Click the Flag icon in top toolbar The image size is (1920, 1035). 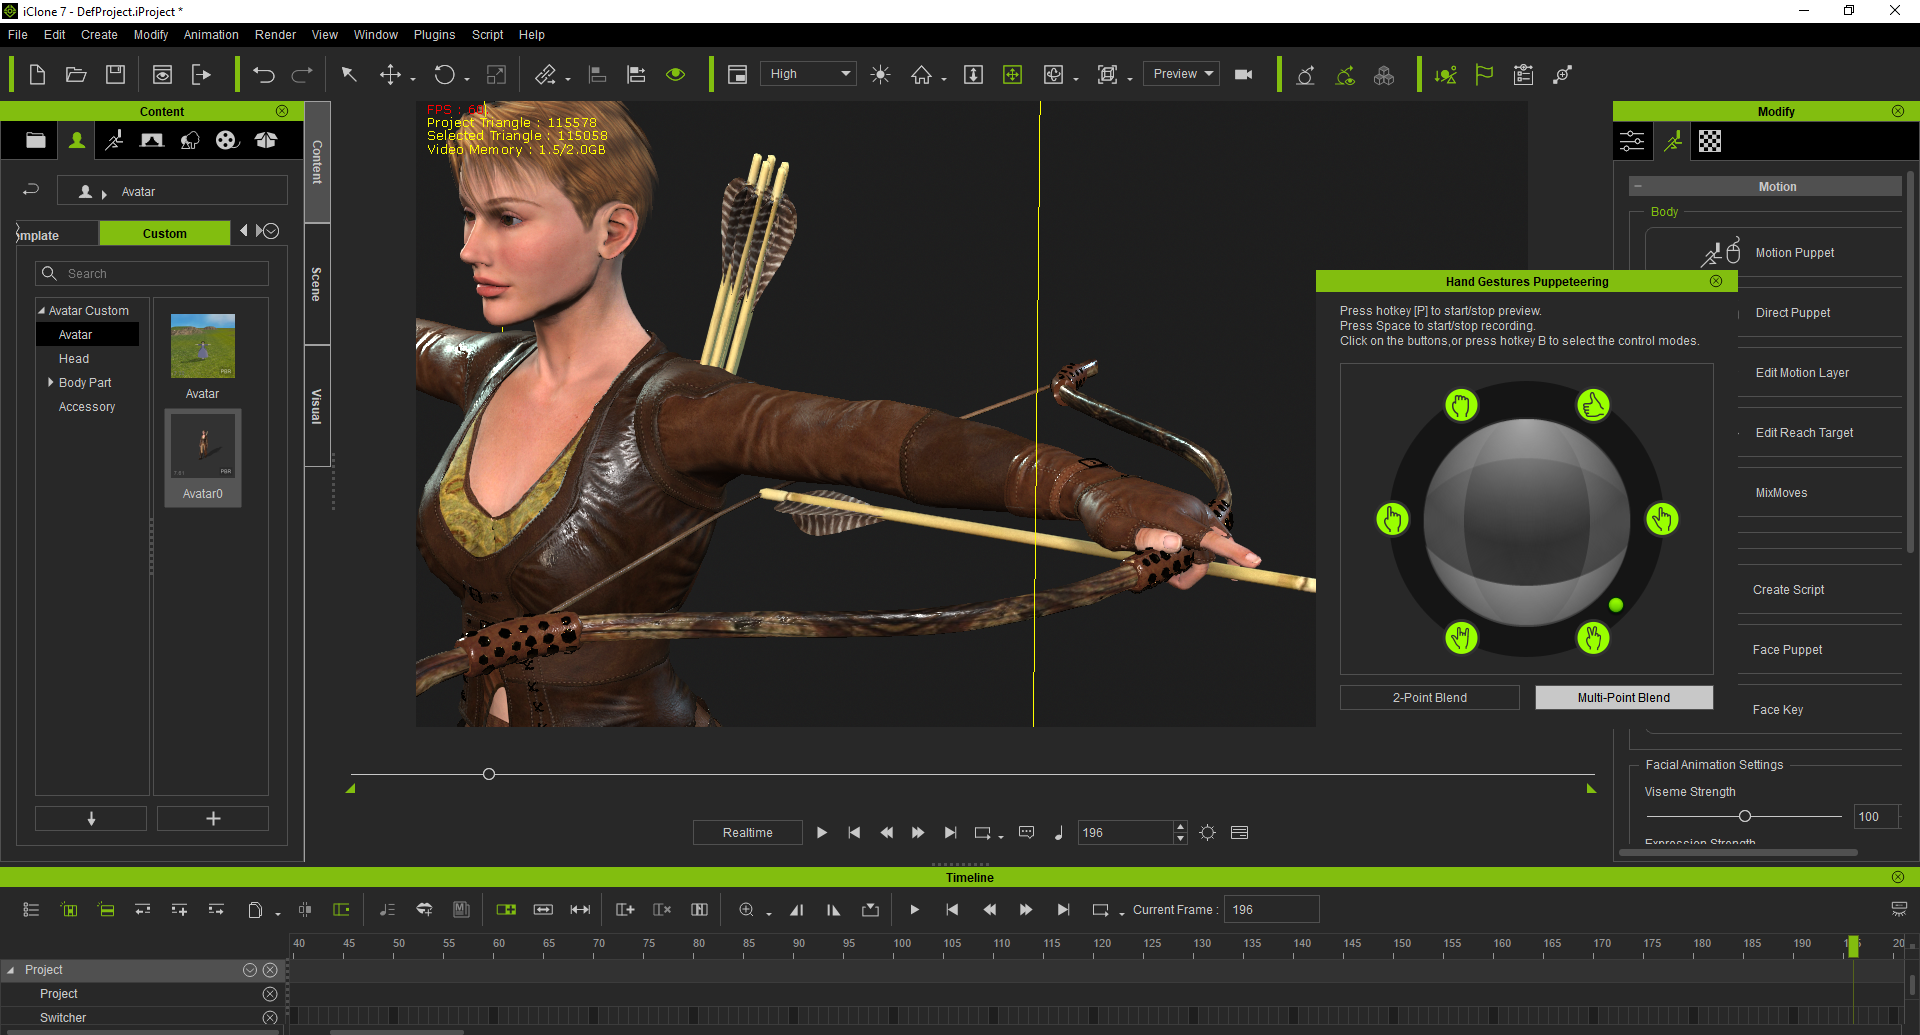[1484, 74]
